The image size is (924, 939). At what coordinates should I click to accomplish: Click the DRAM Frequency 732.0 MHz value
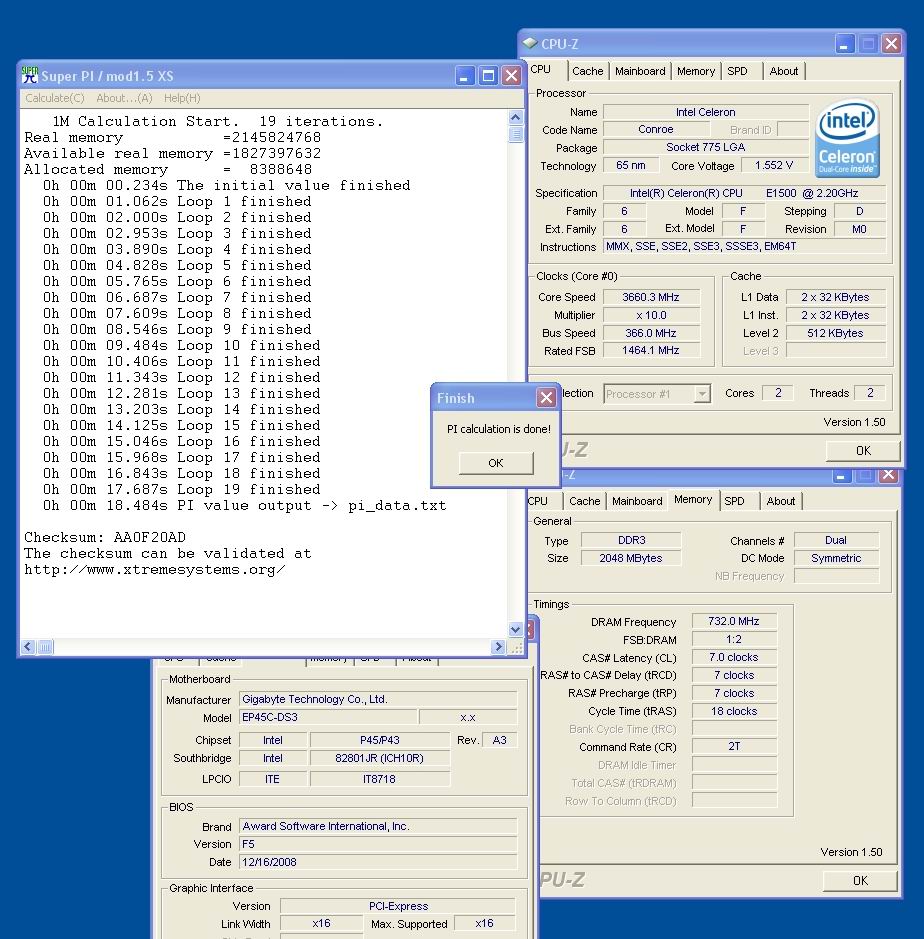(x=734, y=622)
